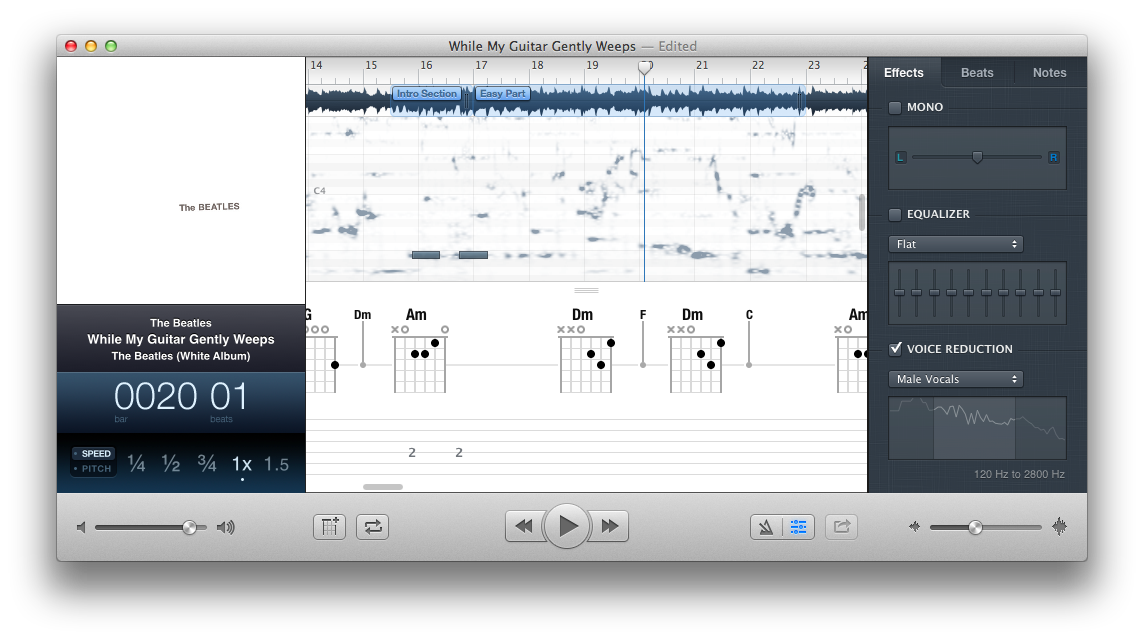Set playback speed to ½
This screenshot has width=1144, height=640.
pos(171,464)
